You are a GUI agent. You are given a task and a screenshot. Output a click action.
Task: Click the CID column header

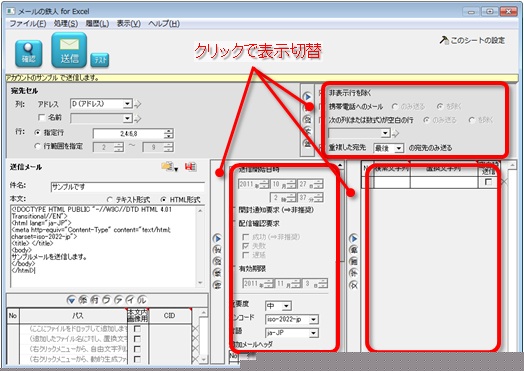[169, 316]
